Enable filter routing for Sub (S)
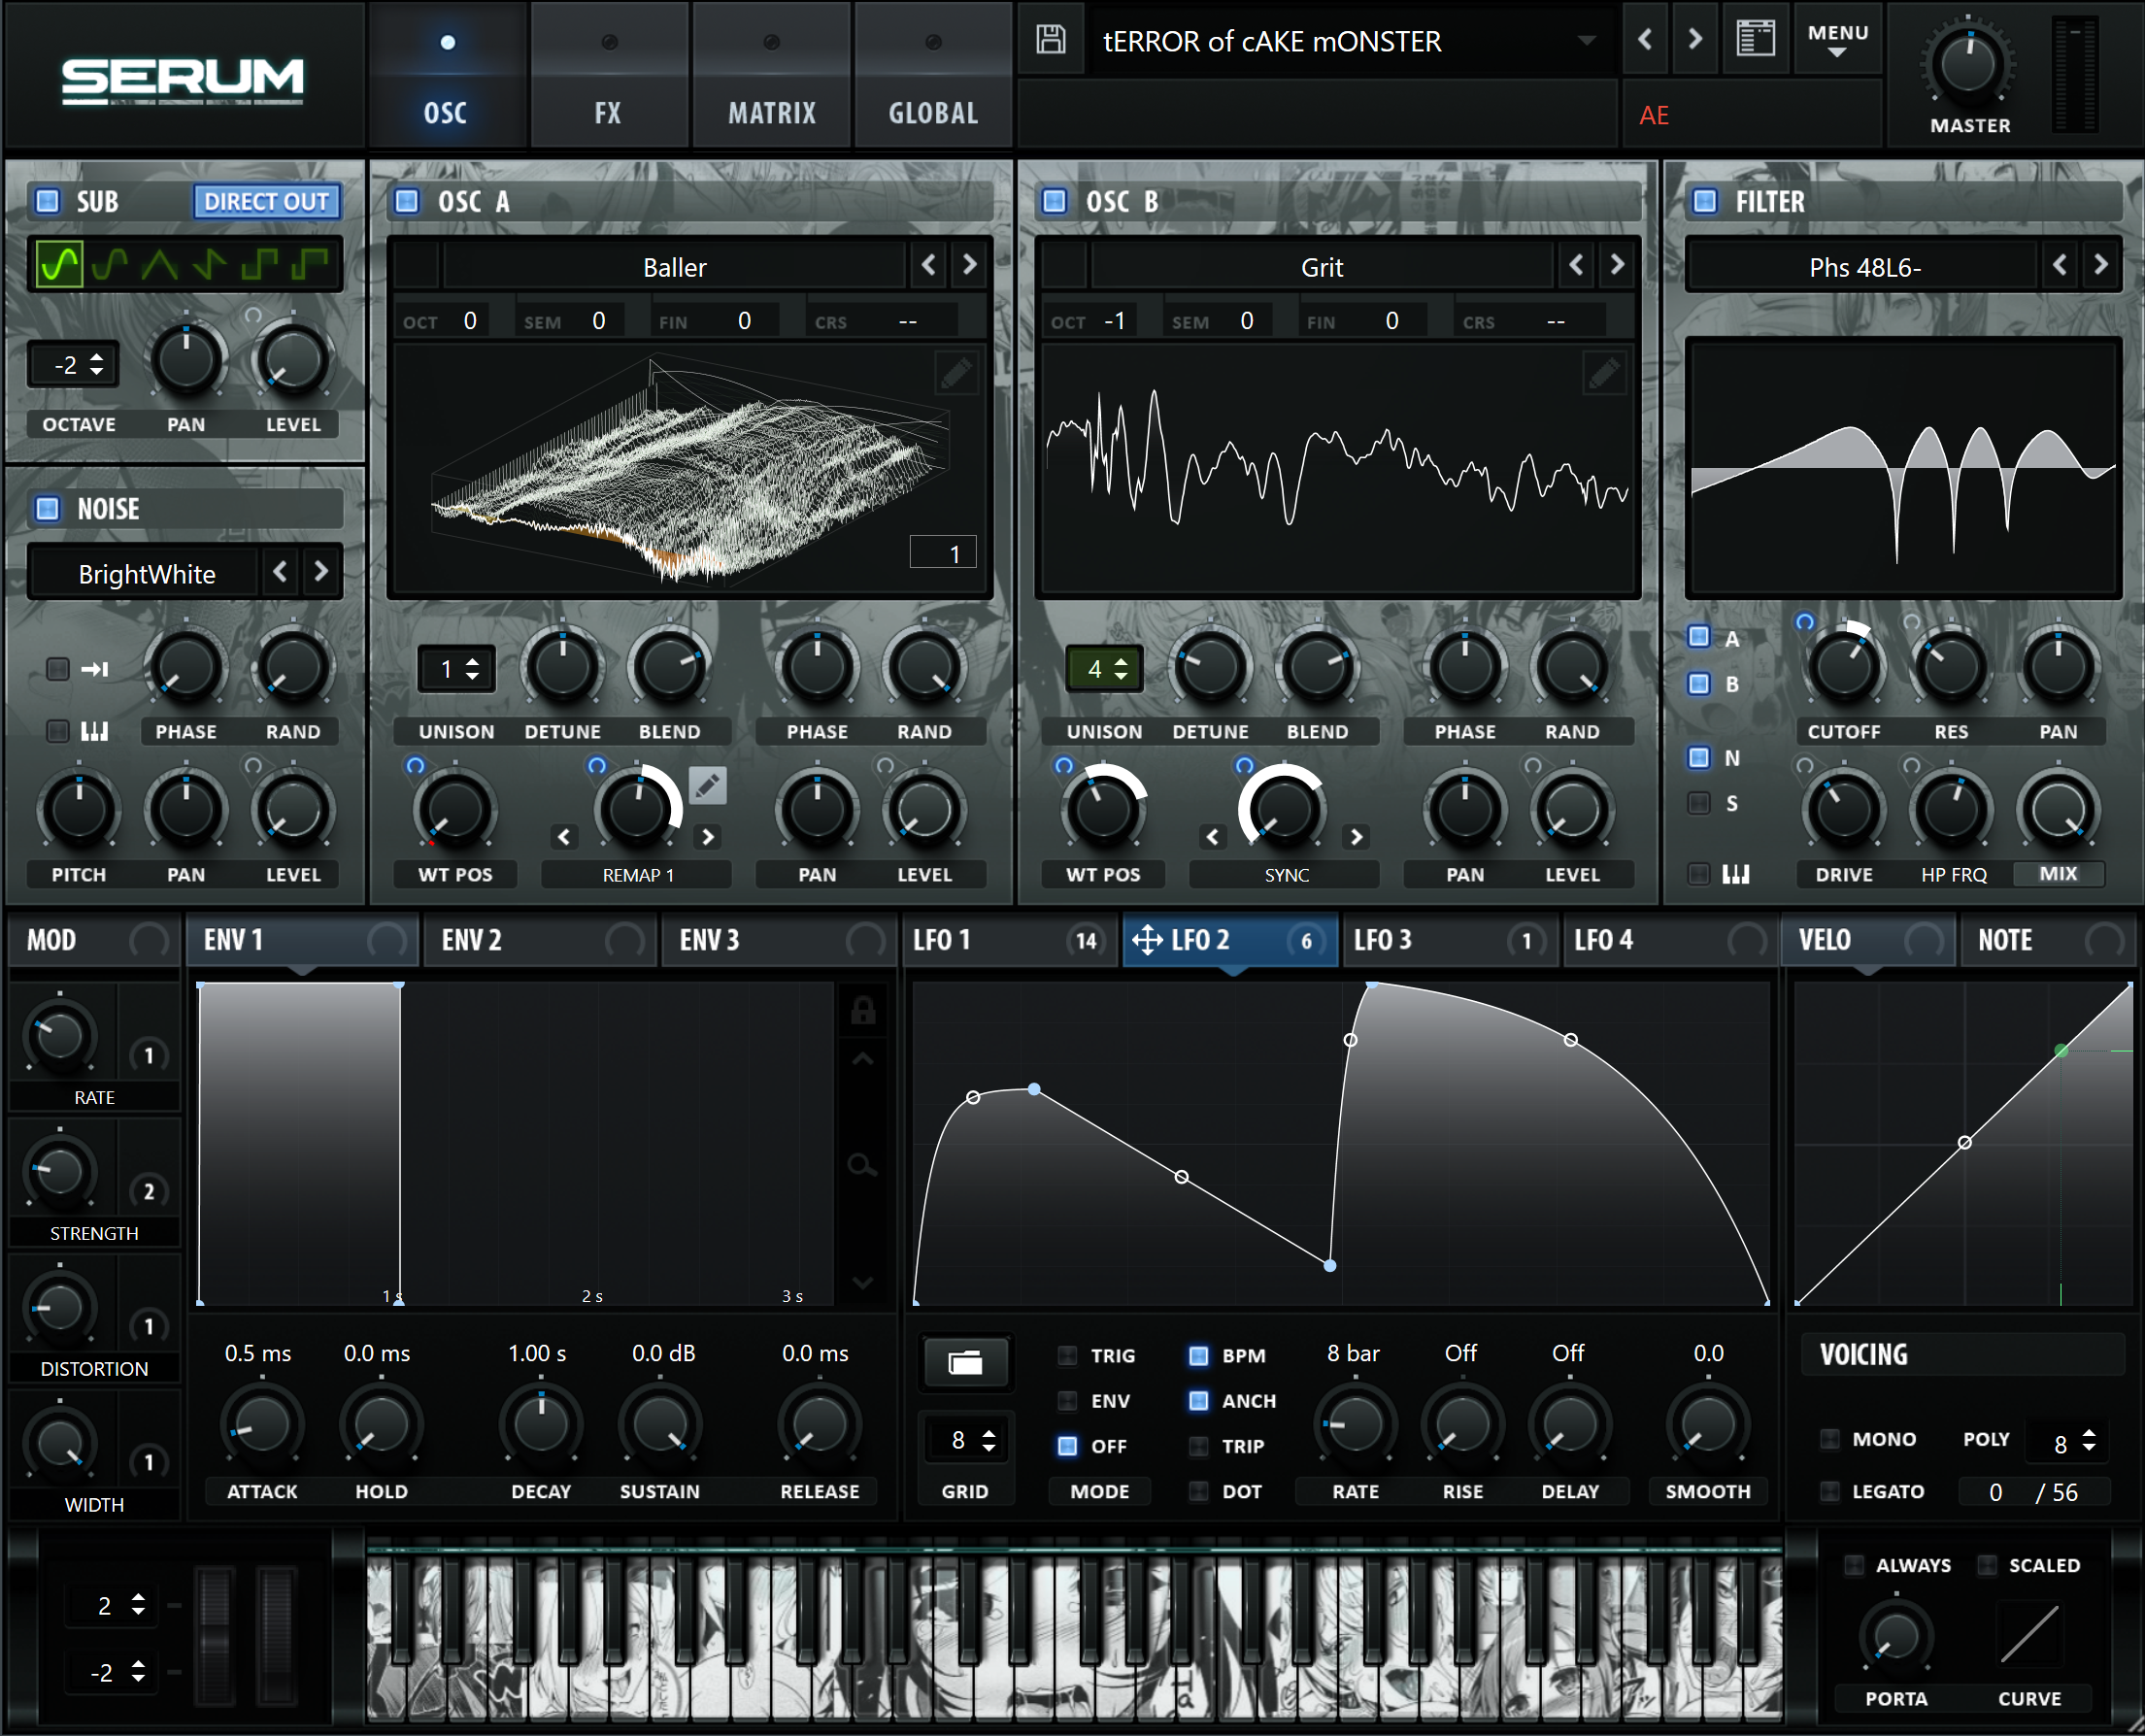This screenshot has height=1736, width=2145. click(1699, 802)
